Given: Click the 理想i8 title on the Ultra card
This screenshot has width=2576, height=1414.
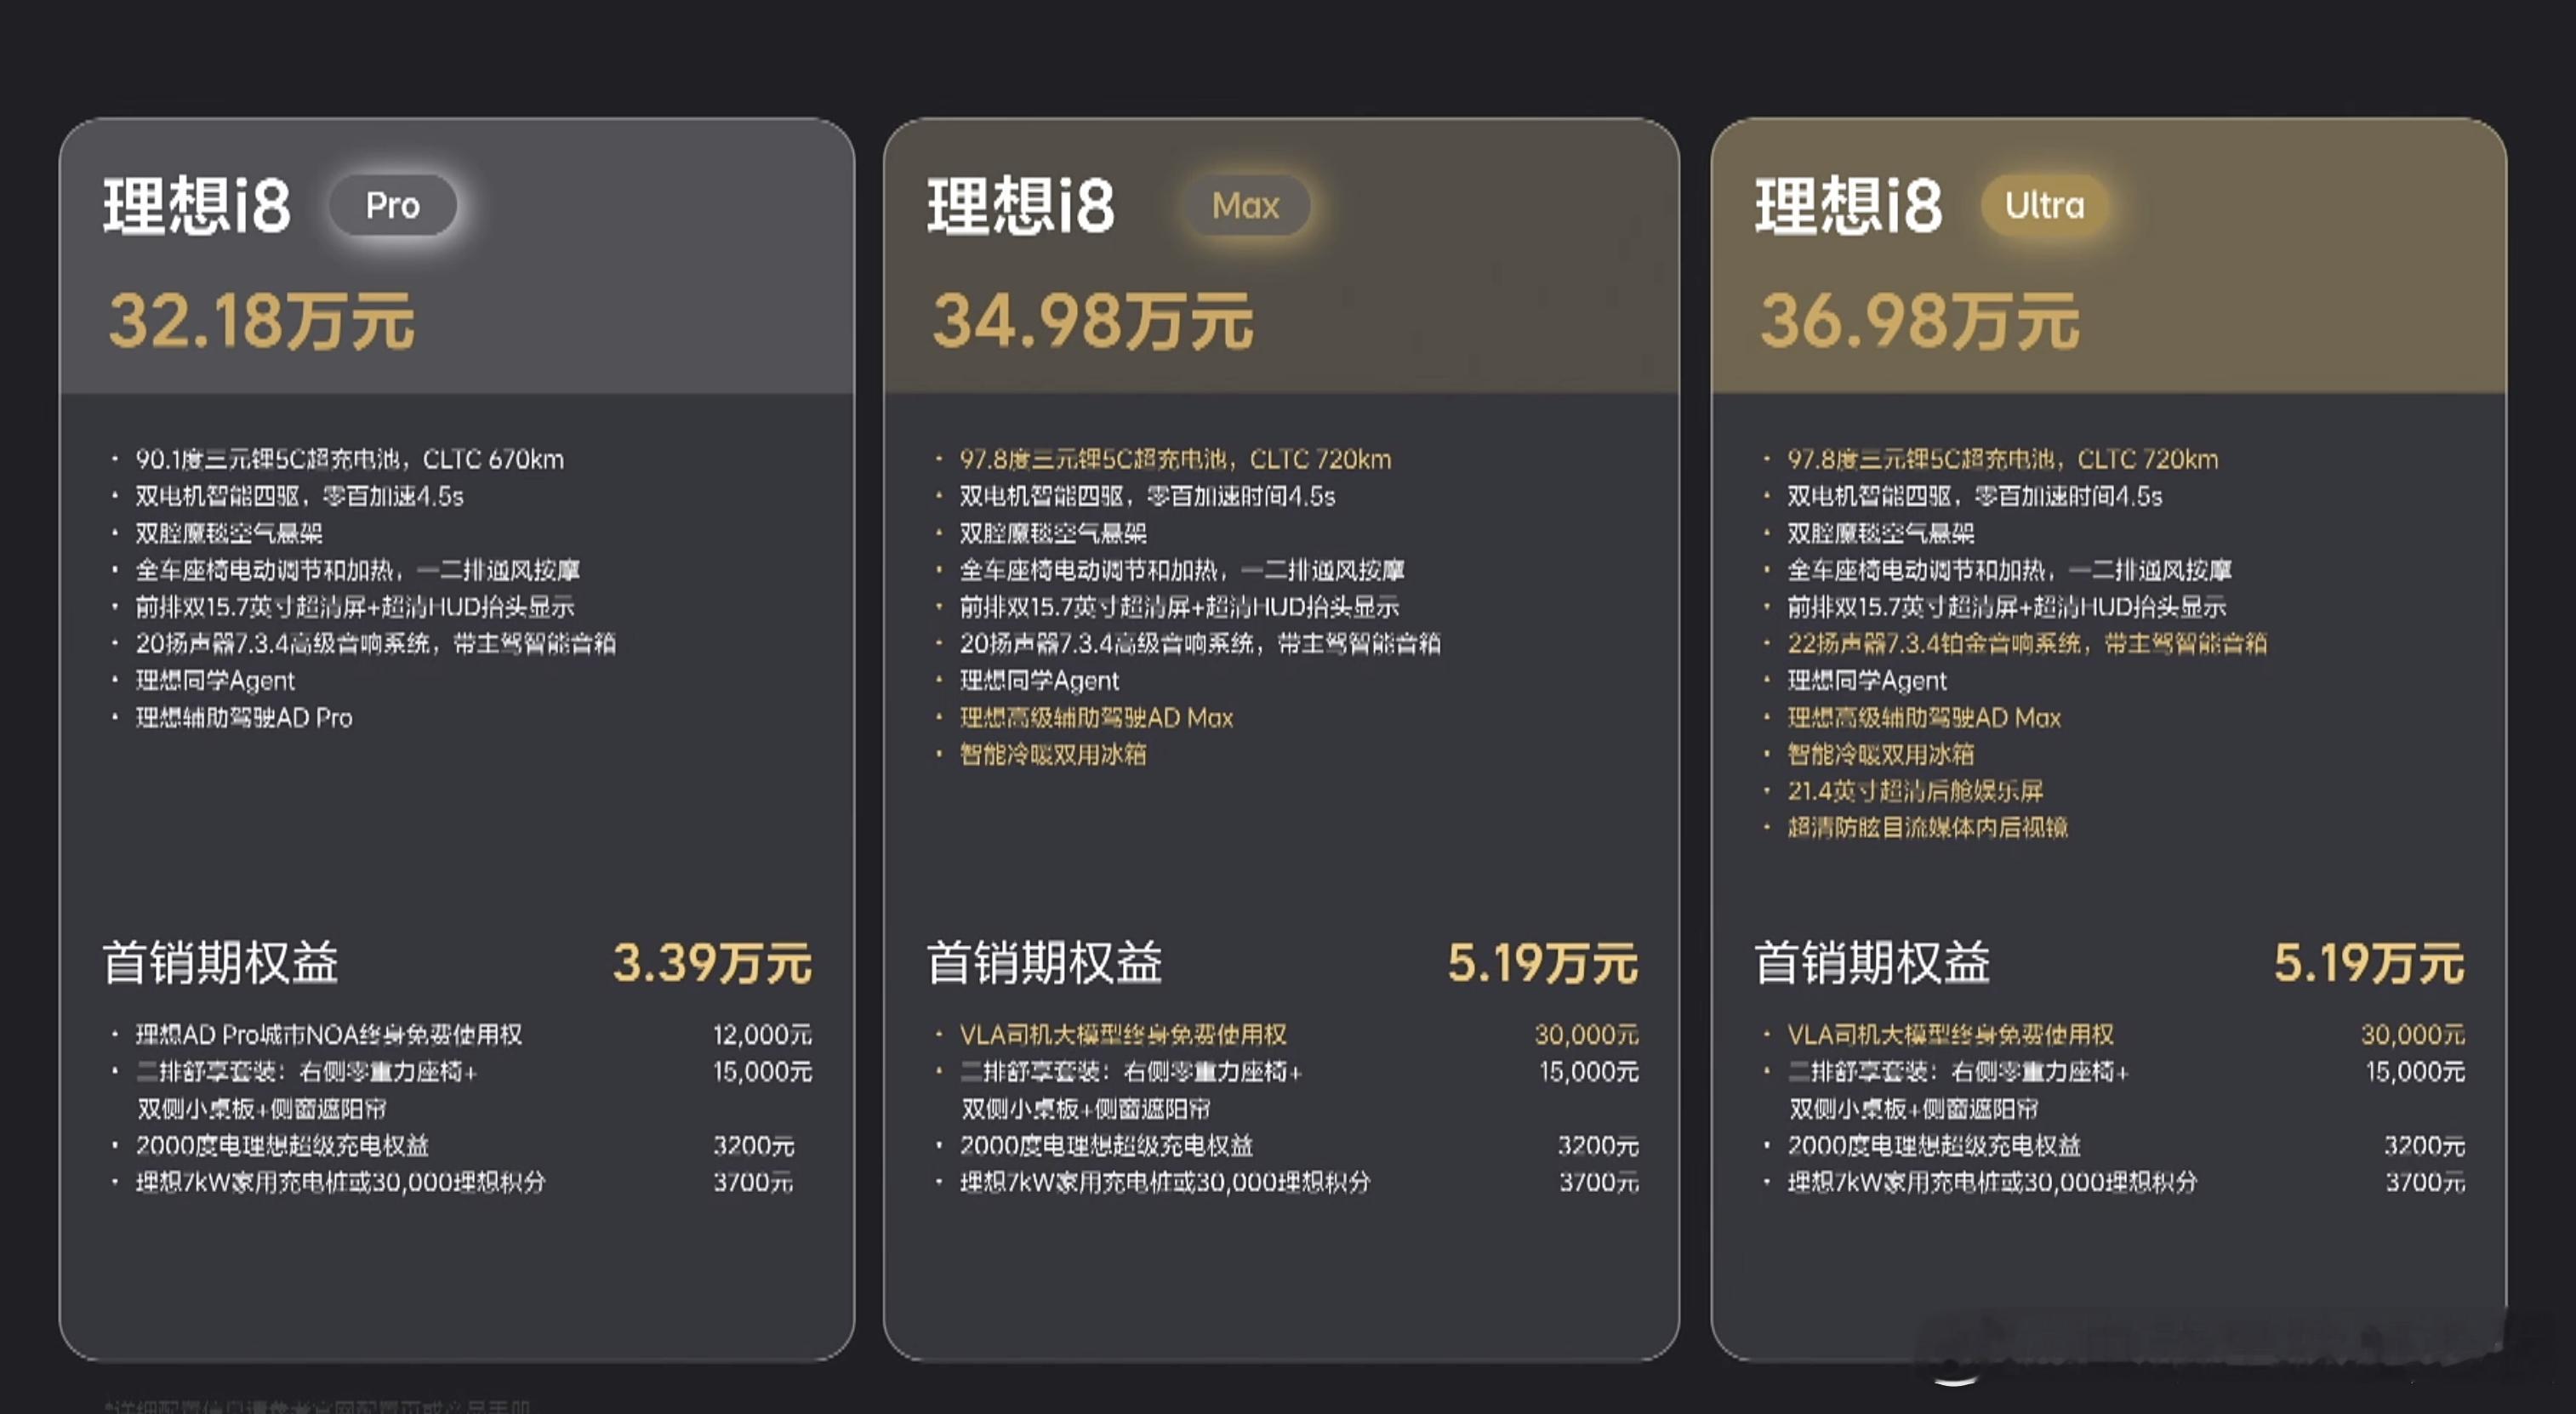Looking at the screenshot, I should (1849, 206).
